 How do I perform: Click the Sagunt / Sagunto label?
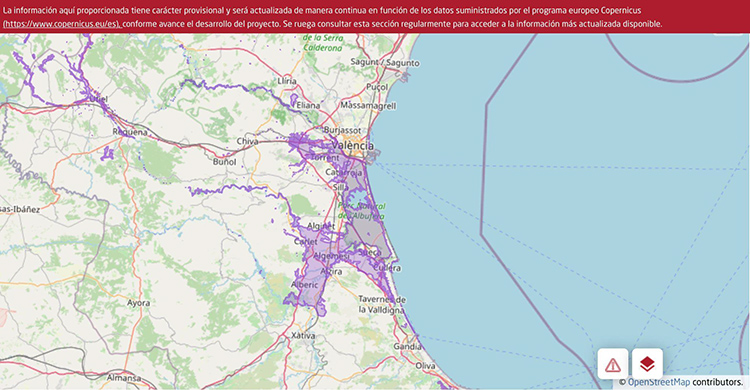click(x=385, y=62)
